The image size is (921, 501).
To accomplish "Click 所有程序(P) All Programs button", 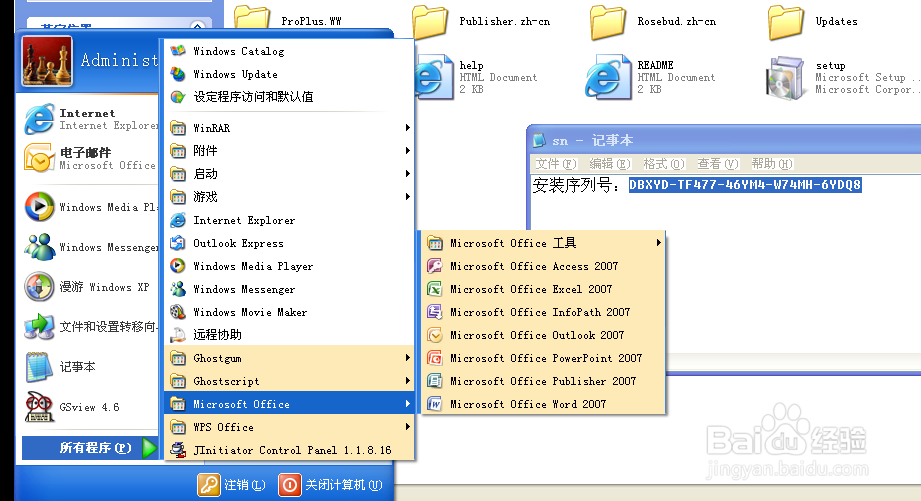I will (90, 448).
